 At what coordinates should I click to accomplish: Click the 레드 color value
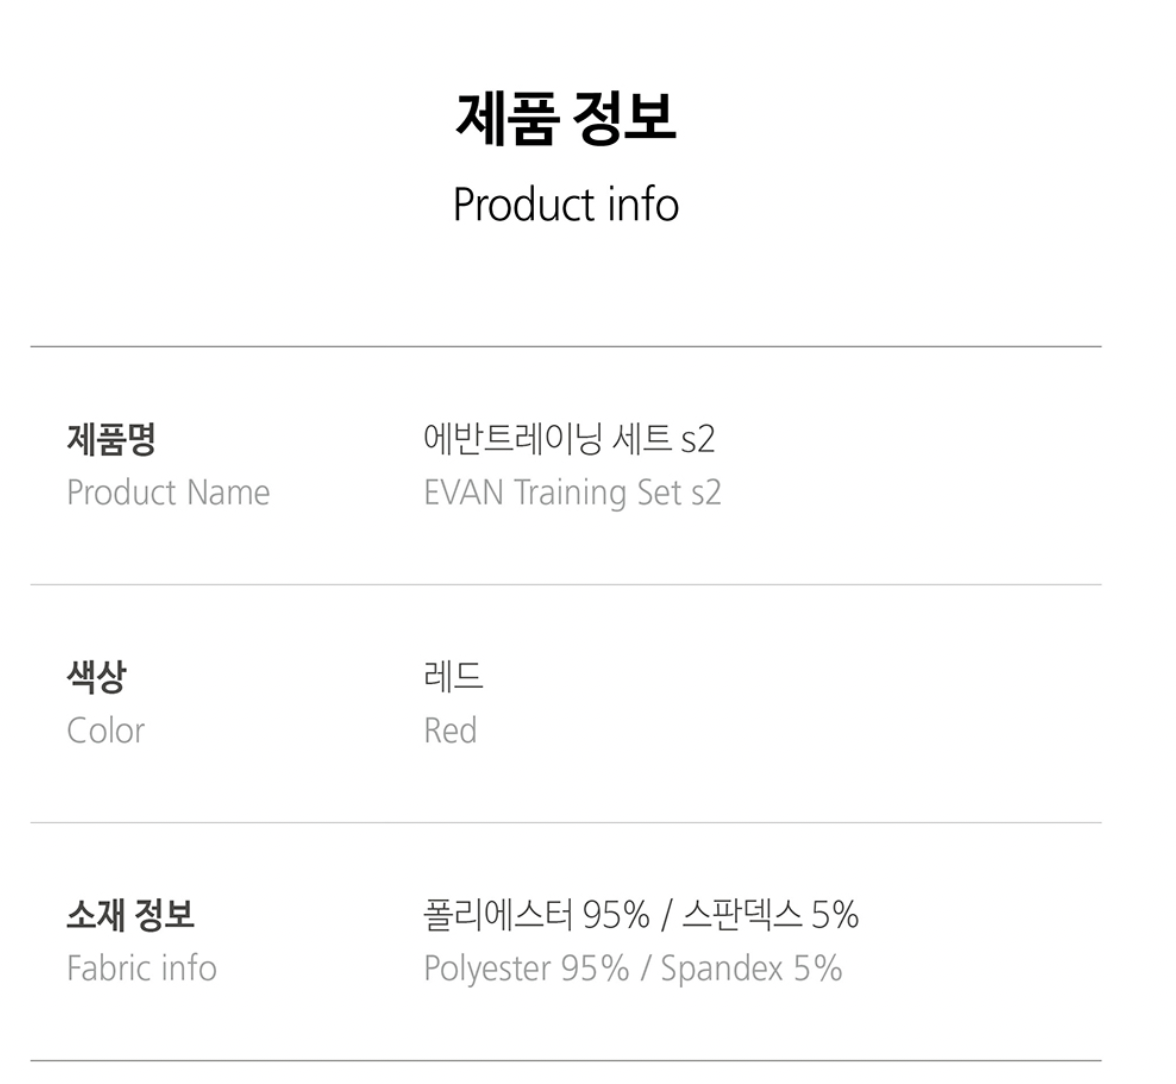click(453, 677)
